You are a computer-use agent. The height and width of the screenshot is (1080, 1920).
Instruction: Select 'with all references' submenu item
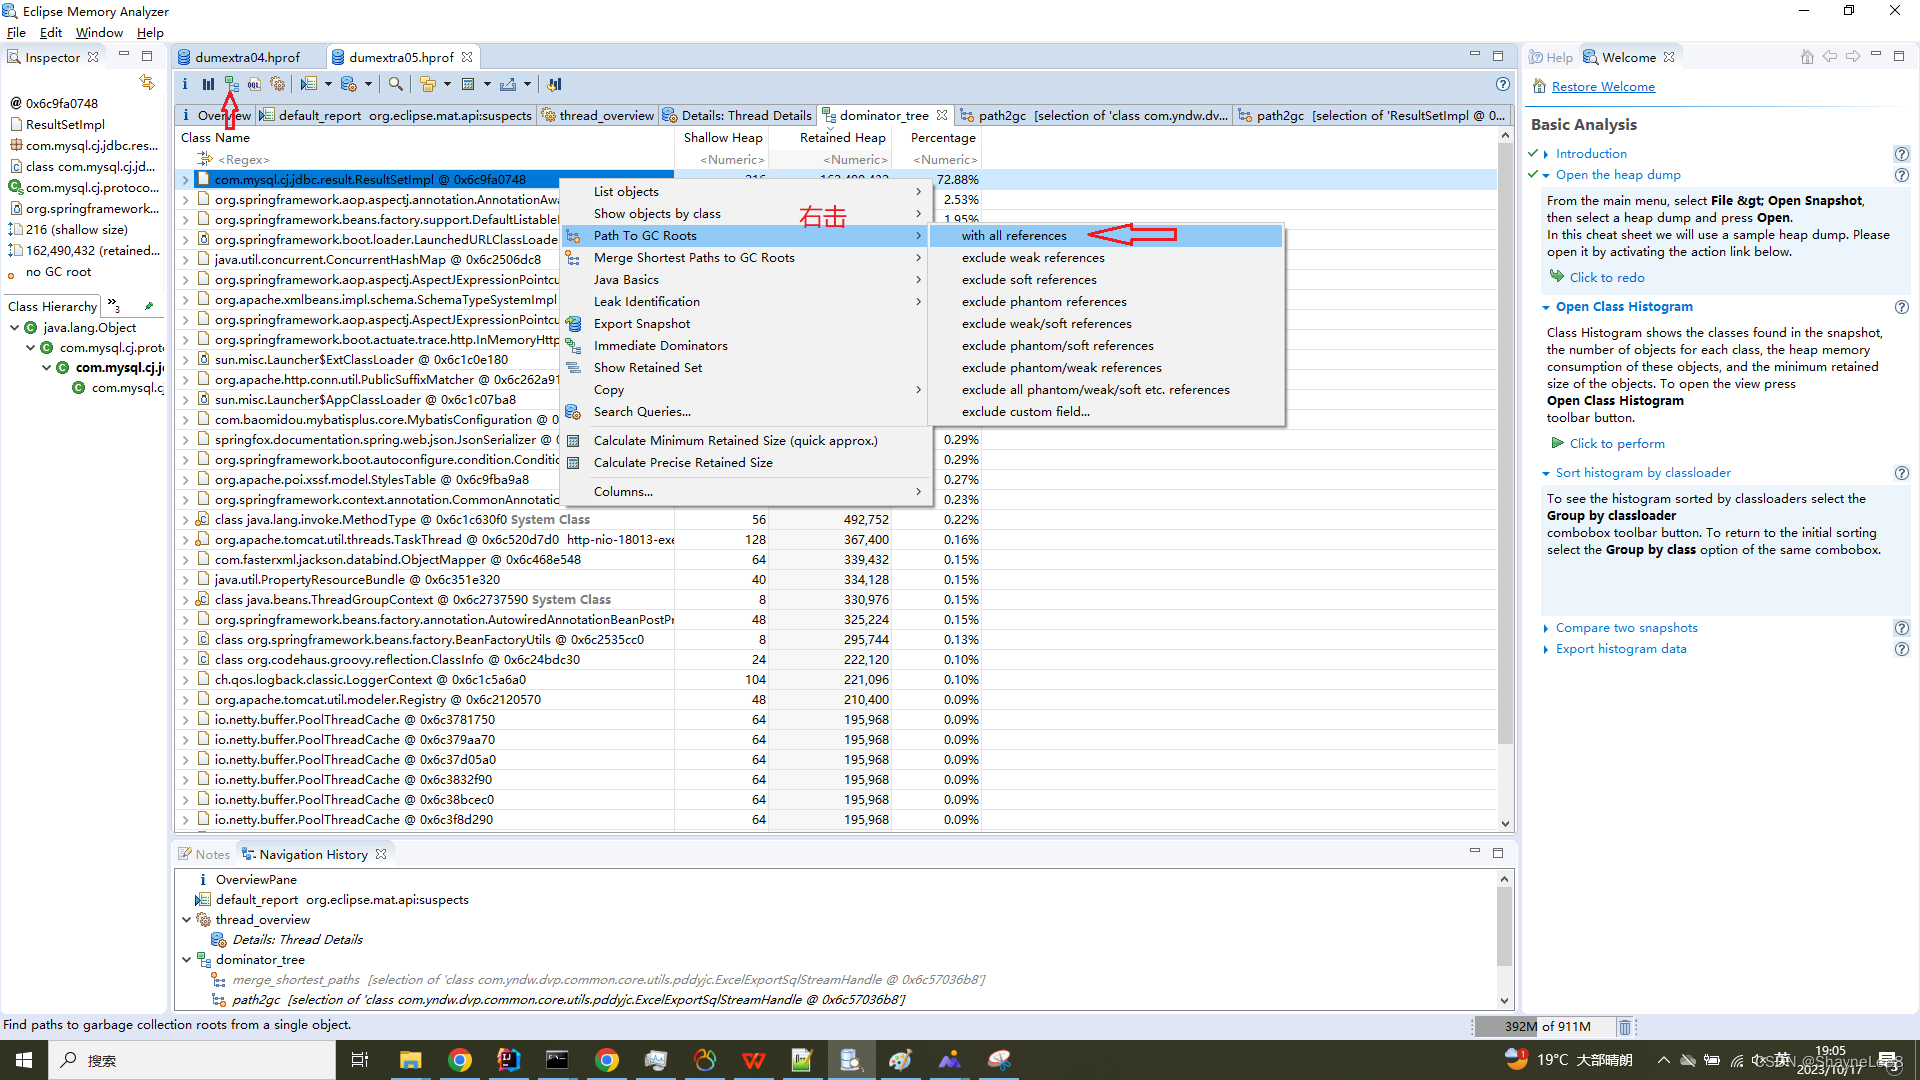coord(1013,236)
